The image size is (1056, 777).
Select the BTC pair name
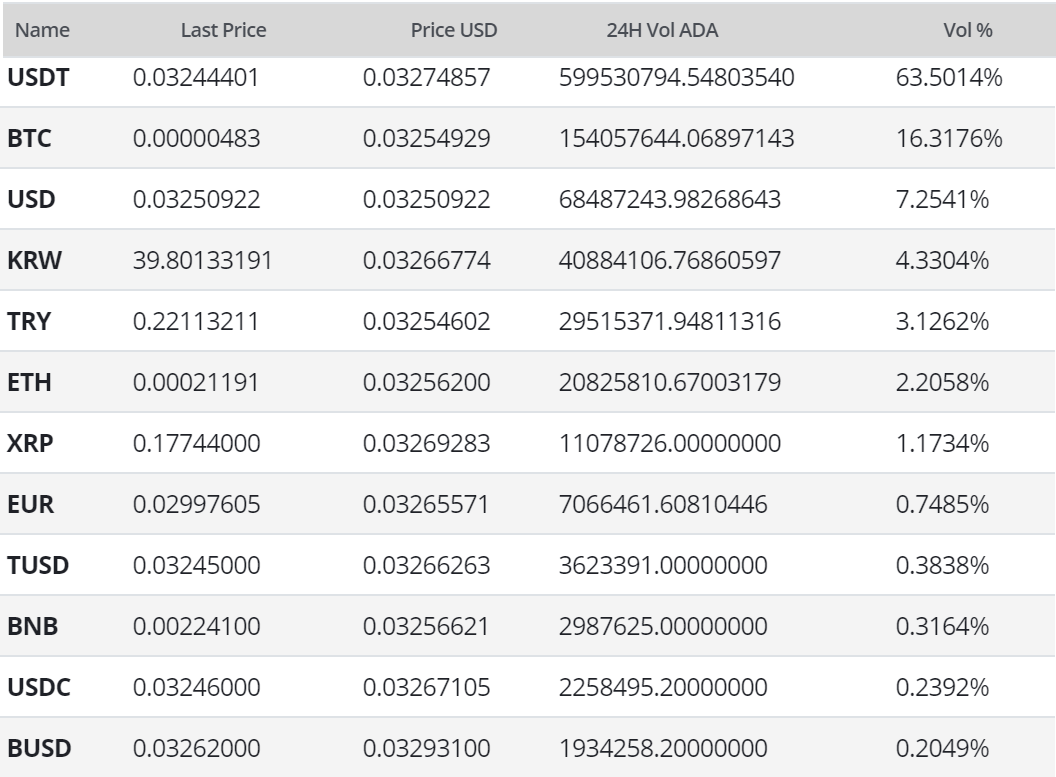pyautogui.click(x=30, y=138)
